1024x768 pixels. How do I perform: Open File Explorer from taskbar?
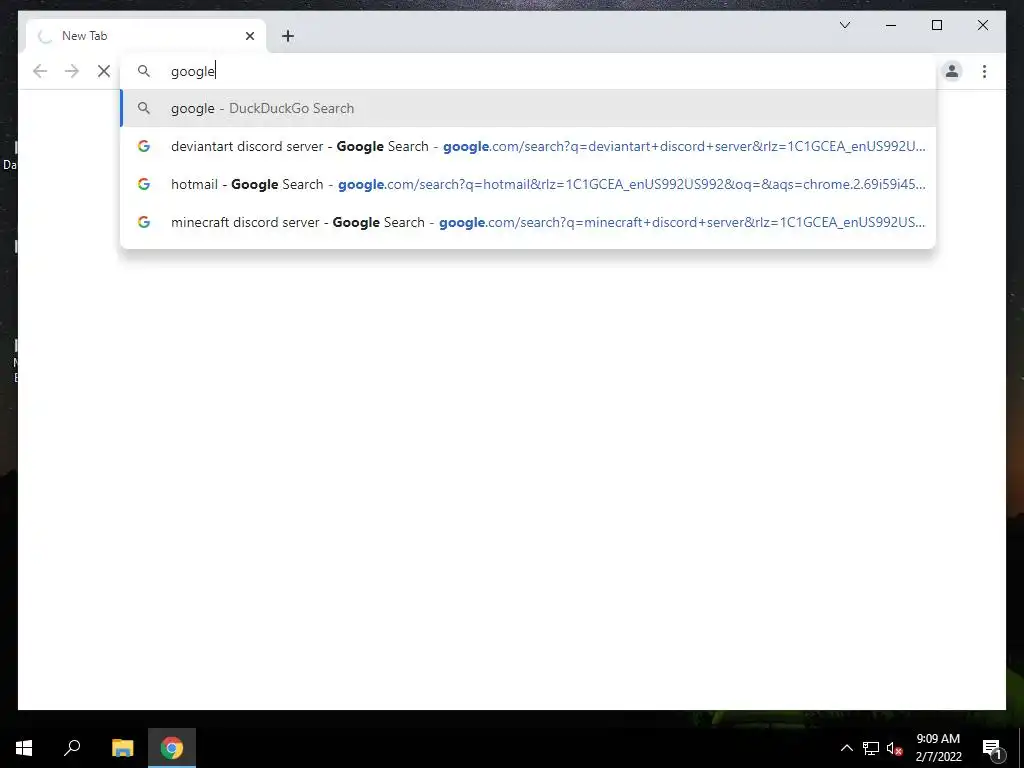[122, 748]
